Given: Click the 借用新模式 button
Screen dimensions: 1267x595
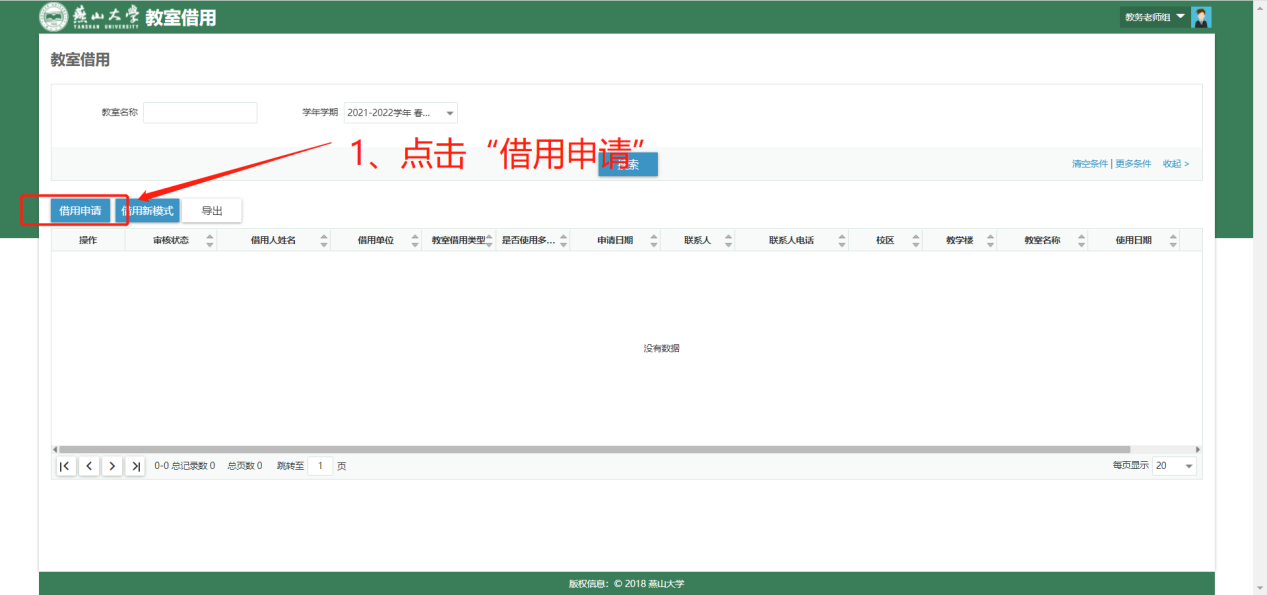Looking at the screenshot, I should 148,211.
